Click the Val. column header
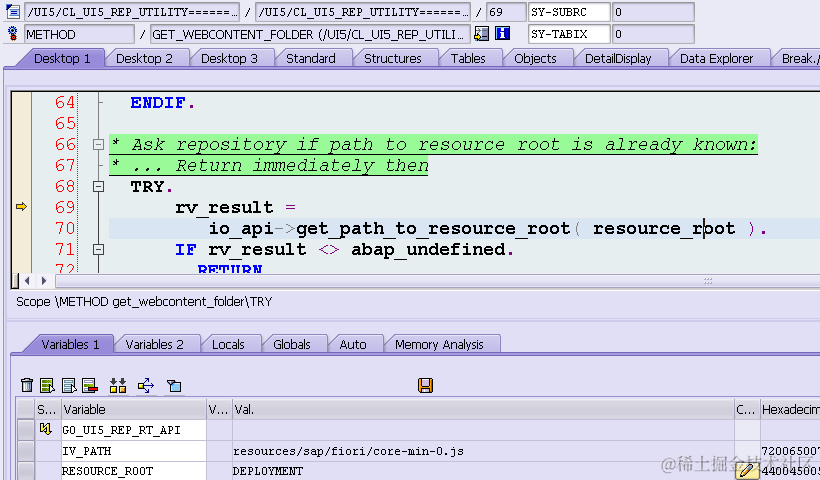This screenshot has height=480, width=820. point(483,409)
